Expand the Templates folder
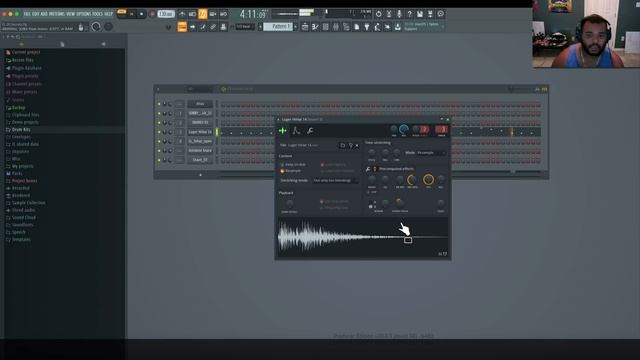This screenshot has width=640, height=360. (x=21, y=240)
